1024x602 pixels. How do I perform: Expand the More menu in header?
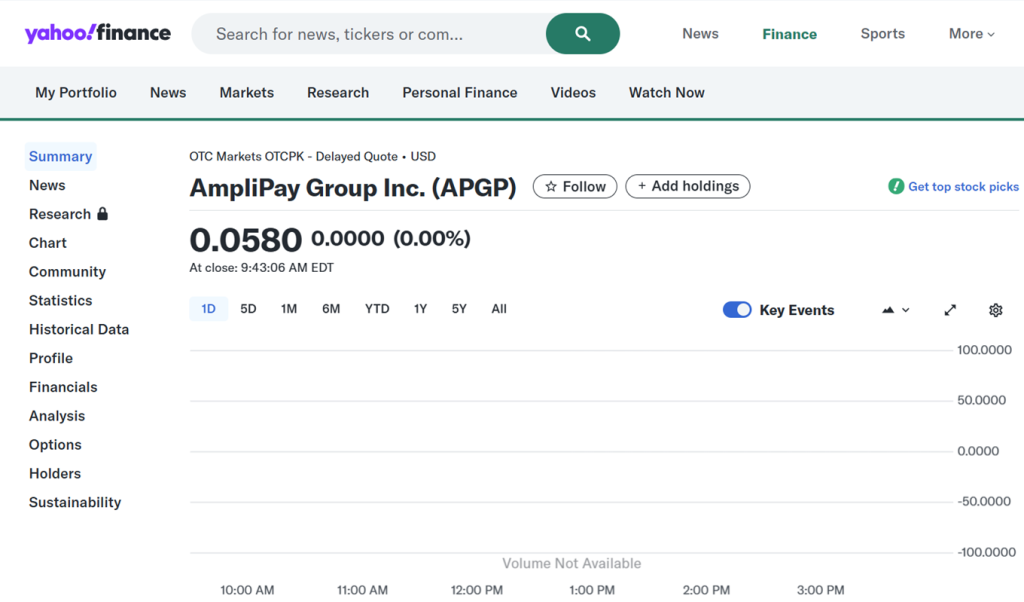(972, 34)
